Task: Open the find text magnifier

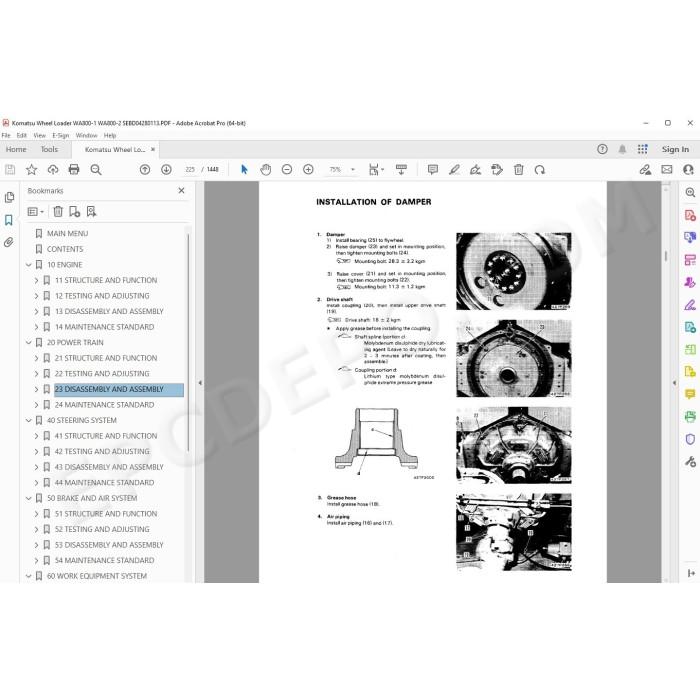Action: 96,170
